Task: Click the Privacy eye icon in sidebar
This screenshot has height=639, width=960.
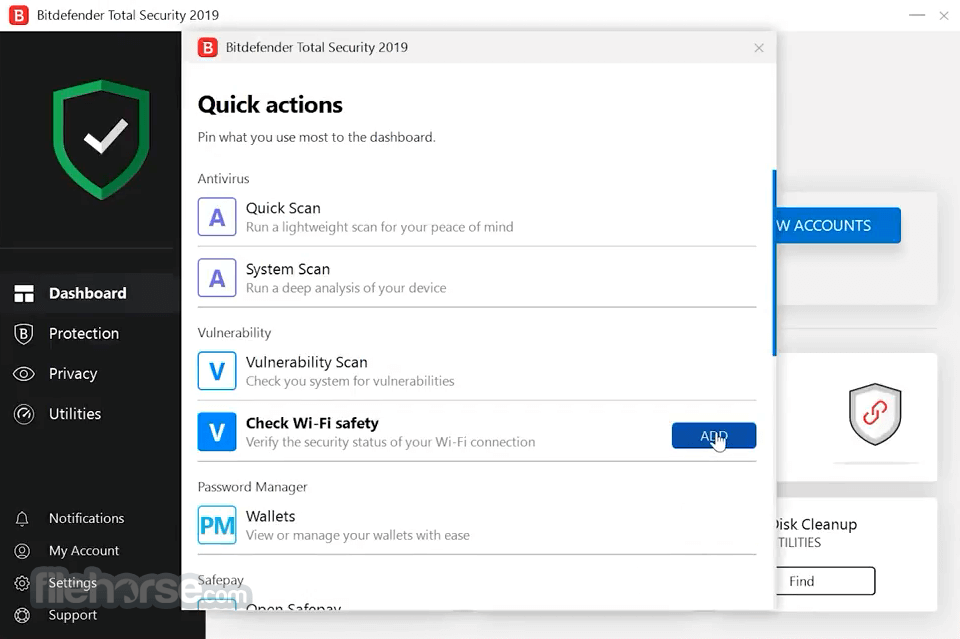Action: click(x=24, y=374)
